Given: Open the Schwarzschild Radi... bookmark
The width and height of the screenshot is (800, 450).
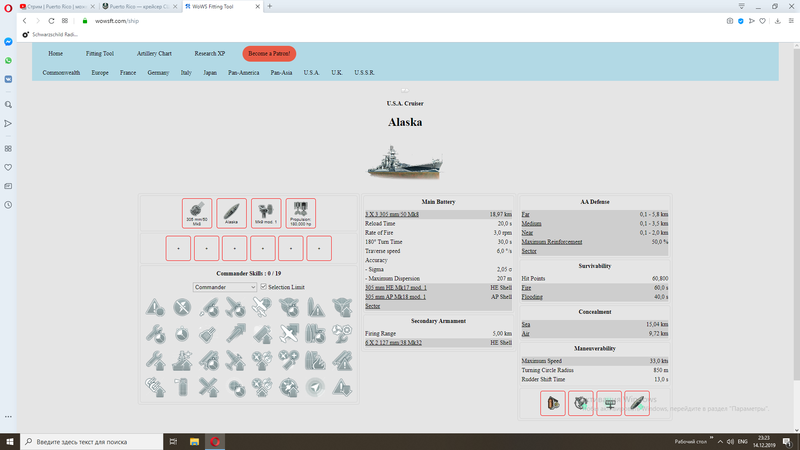Looking at the screenshot, I should (x=50, y=35).
